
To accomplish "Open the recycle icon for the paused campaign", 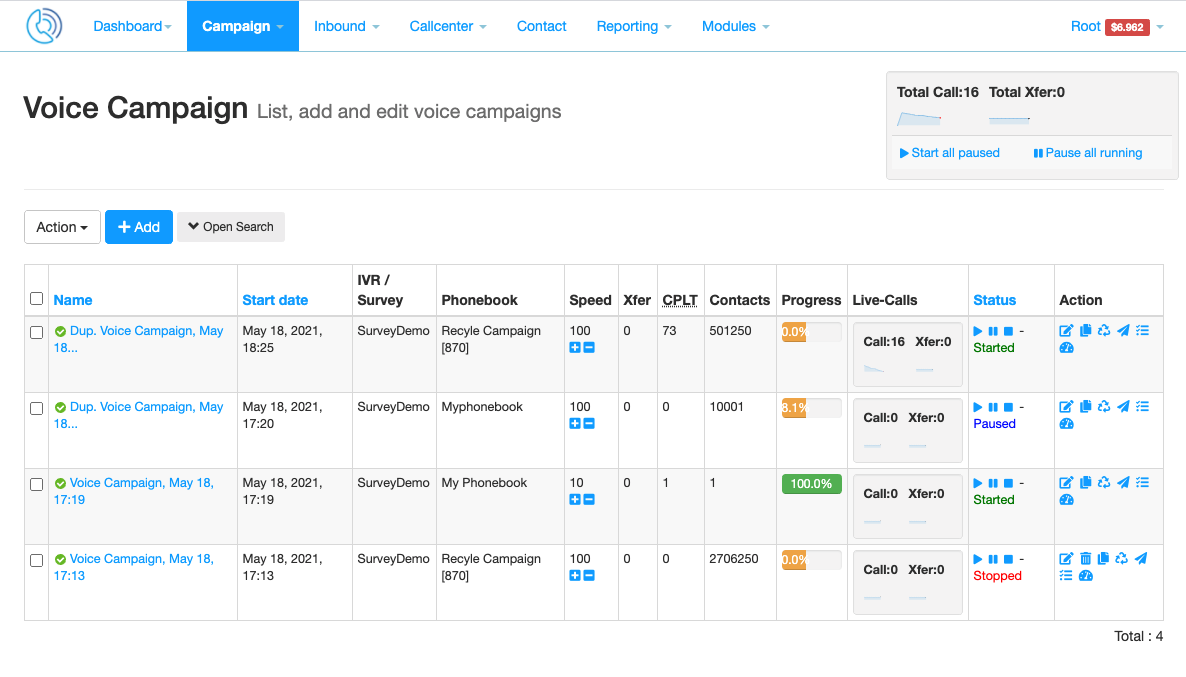I will 1104,406.
